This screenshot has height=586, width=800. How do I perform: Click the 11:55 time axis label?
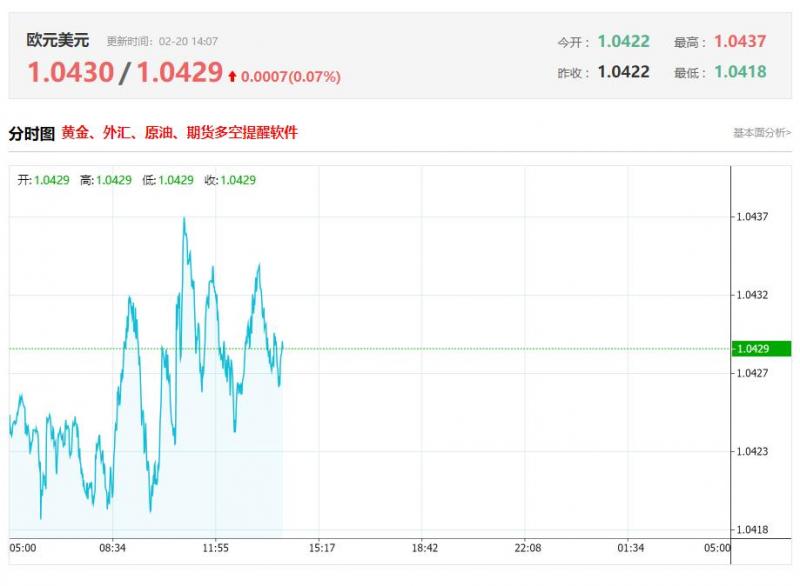pos(215,548)
